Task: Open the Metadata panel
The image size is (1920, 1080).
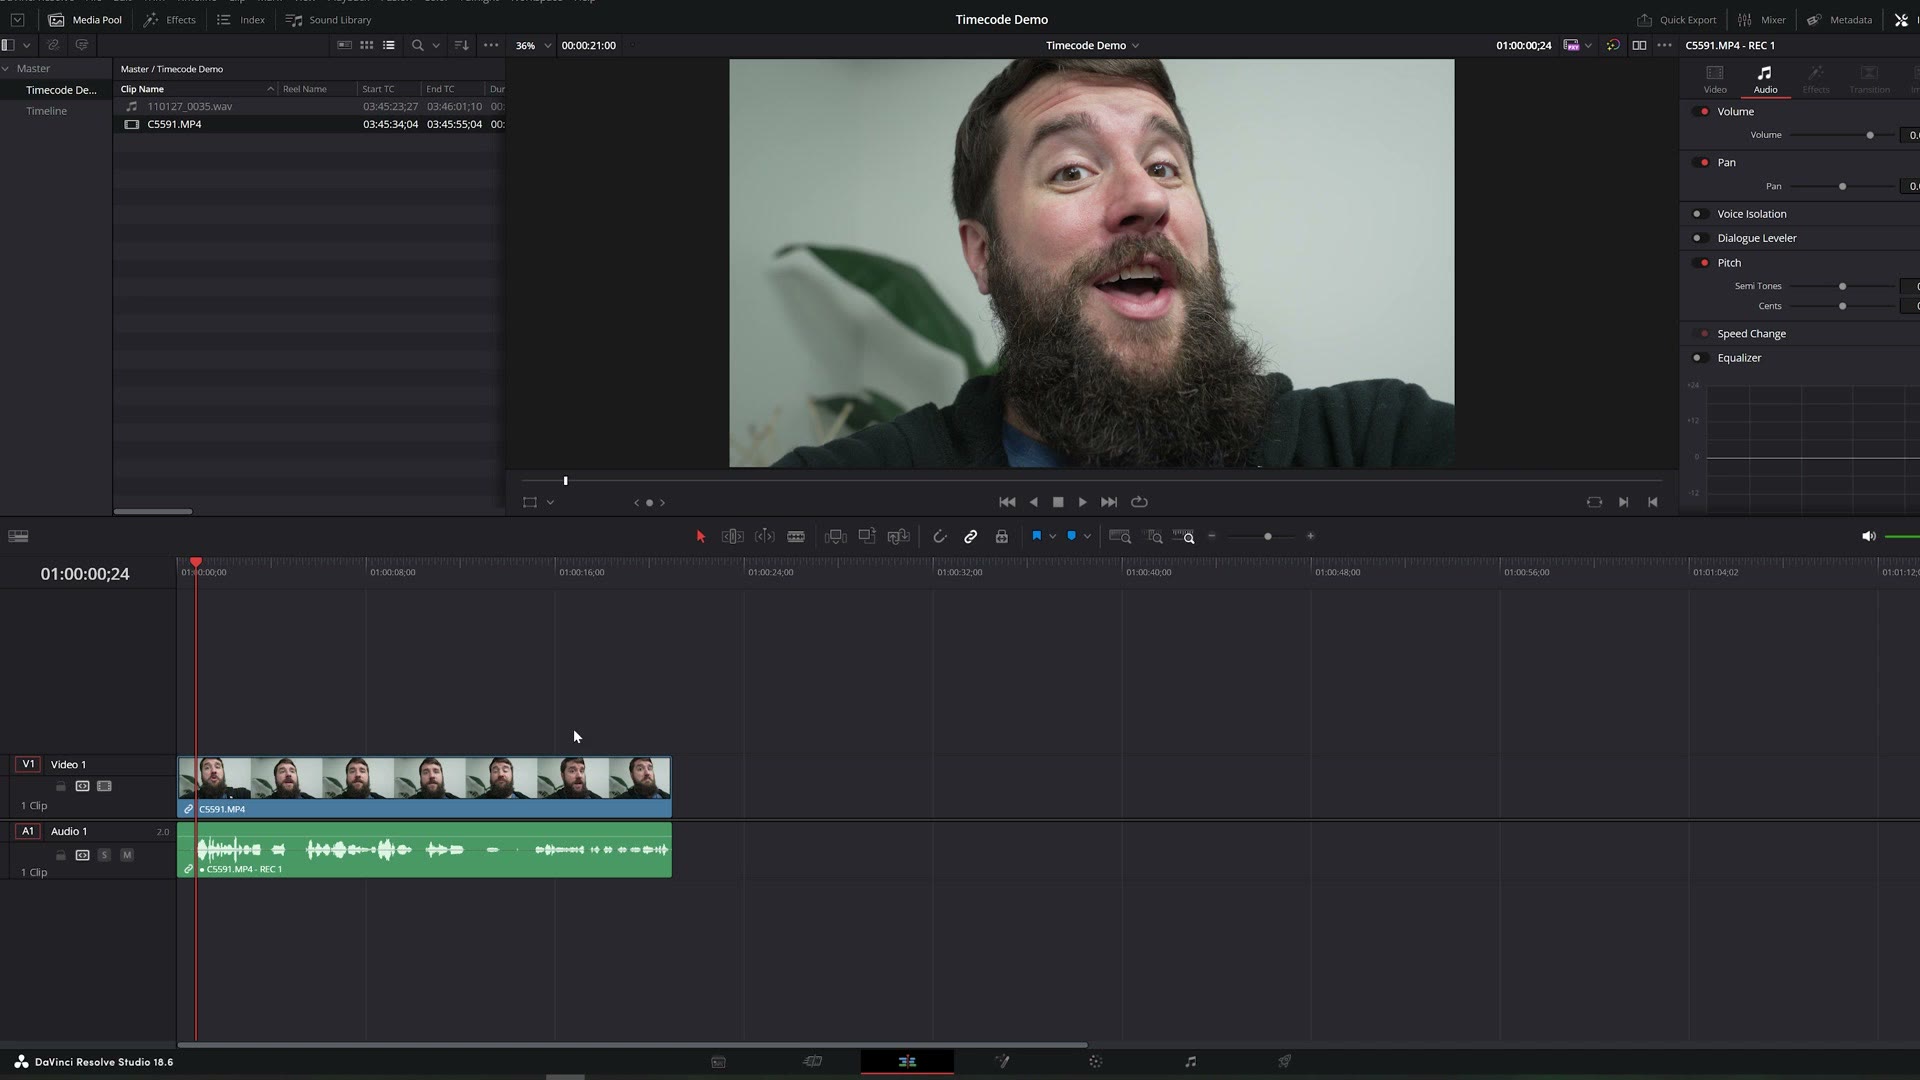Action: [x=1839, y=20]
